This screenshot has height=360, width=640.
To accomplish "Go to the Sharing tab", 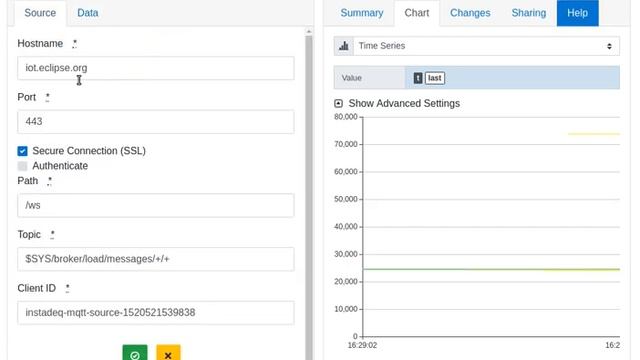I will (529, 13).
